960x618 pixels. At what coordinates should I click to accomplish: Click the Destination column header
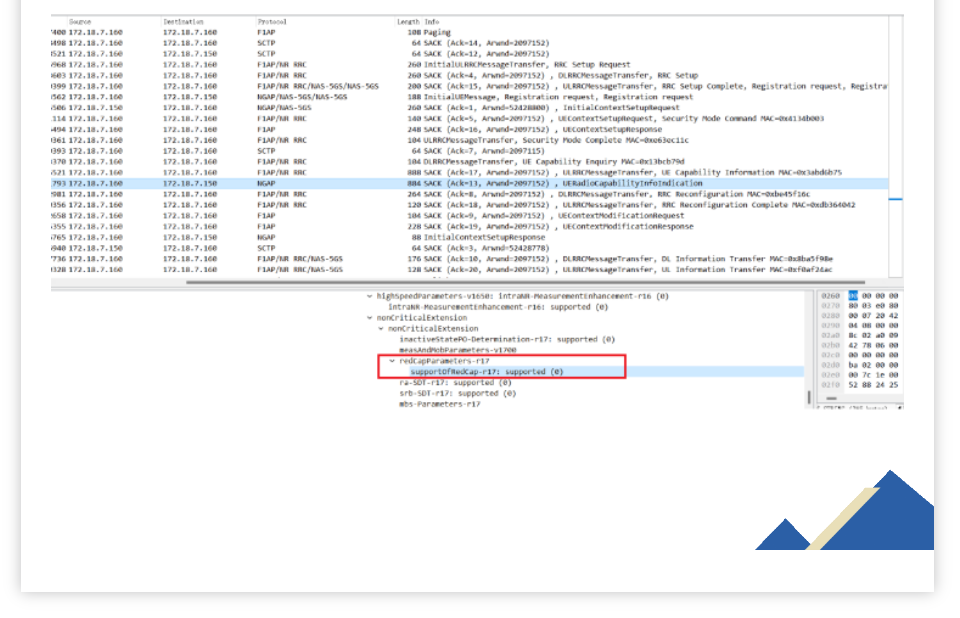click(184, 21)
